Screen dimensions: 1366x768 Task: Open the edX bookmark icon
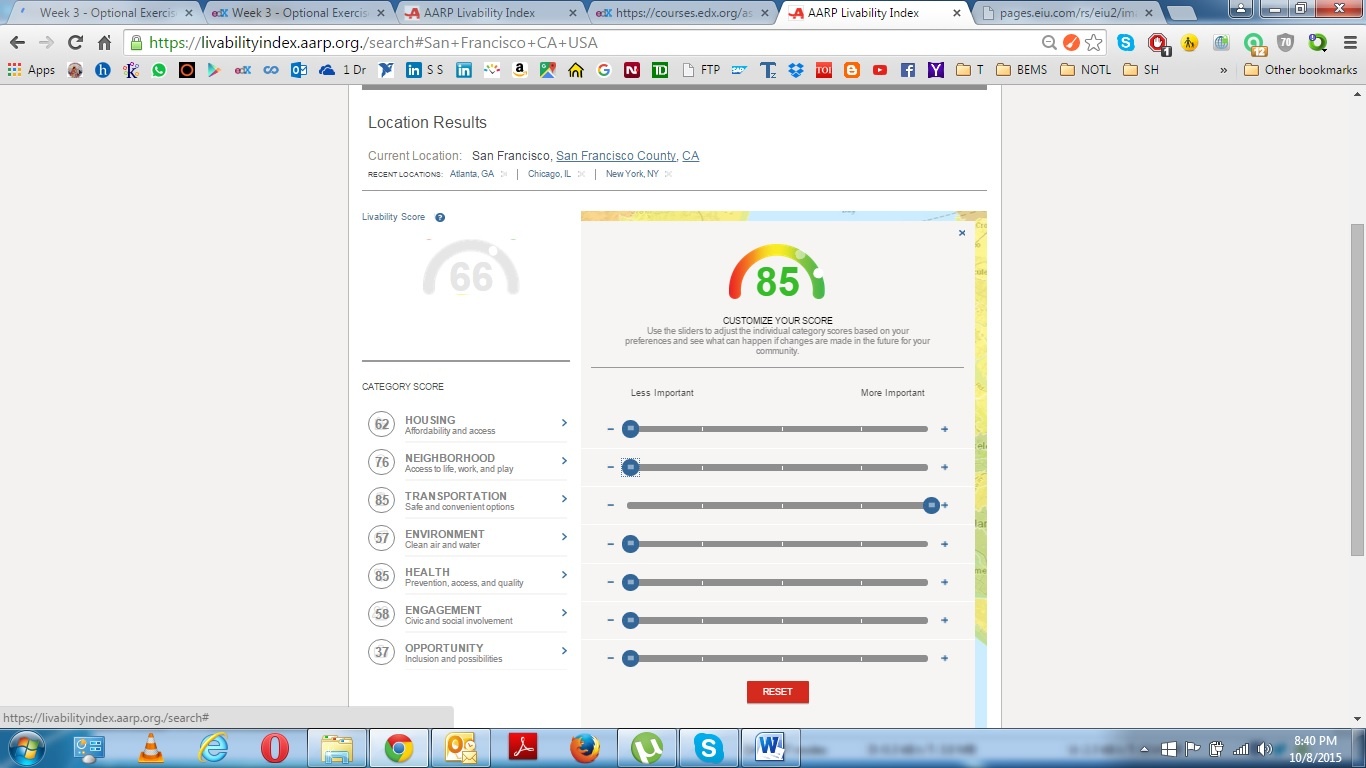point(242,70)
